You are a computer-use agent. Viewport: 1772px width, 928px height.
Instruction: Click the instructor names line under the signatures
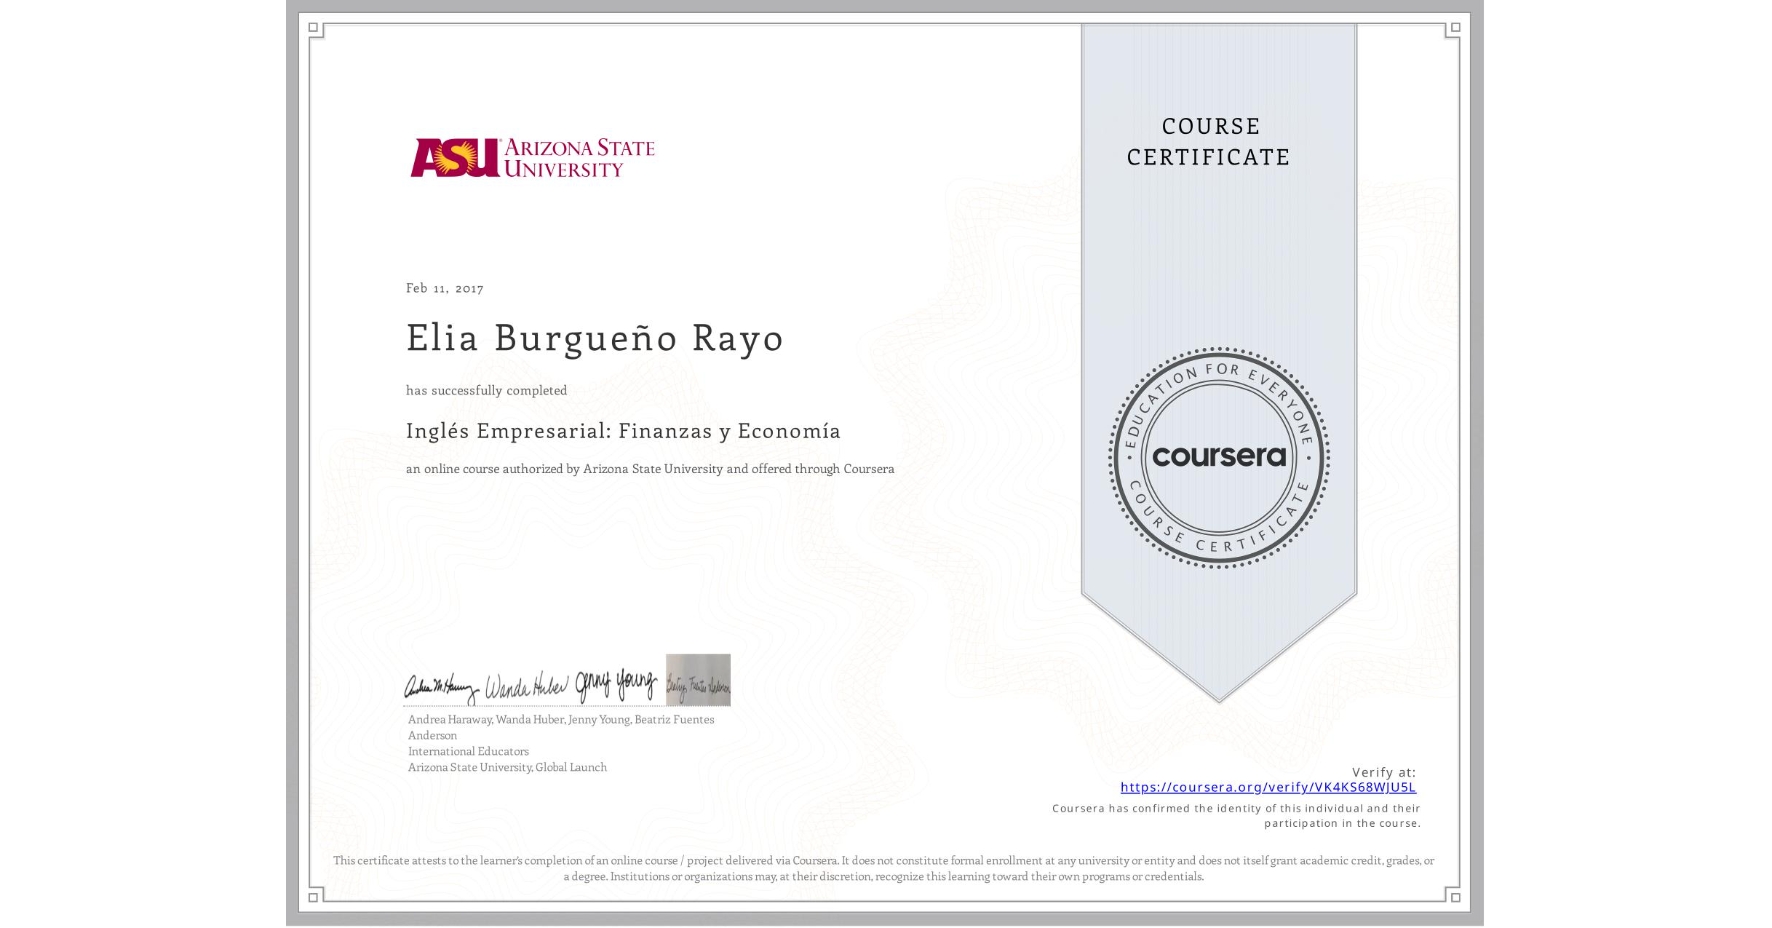coord(561,727)
